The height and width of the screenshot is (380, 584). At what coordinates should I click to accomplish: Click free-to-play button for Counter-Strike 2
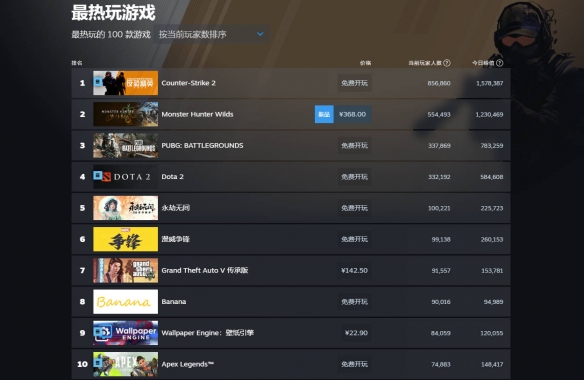[x=355, y=83]
